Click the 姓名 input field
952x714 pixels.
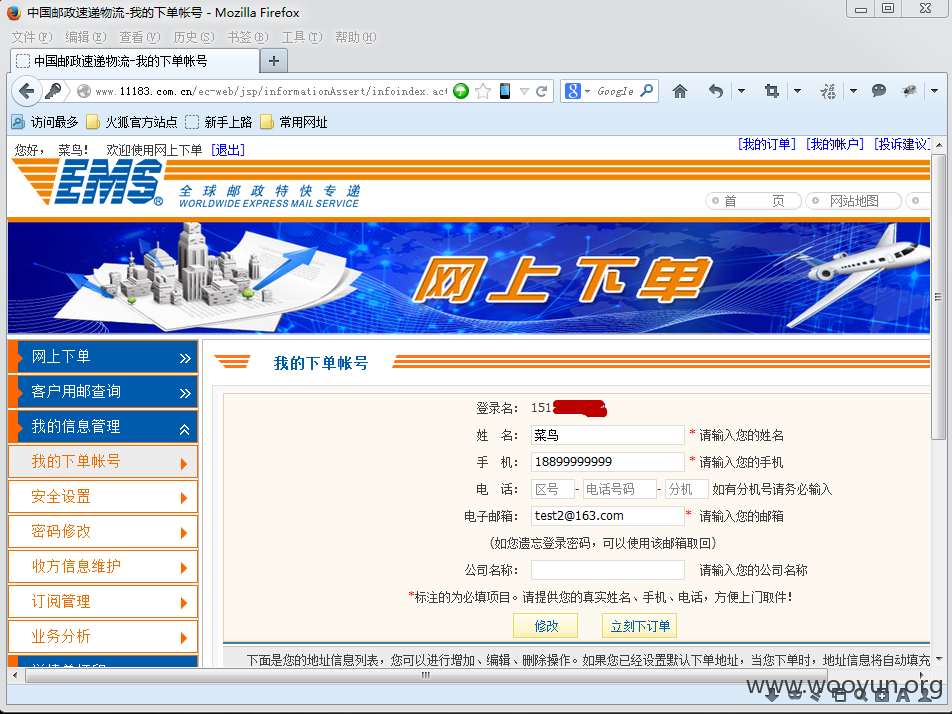coord(608,435)
